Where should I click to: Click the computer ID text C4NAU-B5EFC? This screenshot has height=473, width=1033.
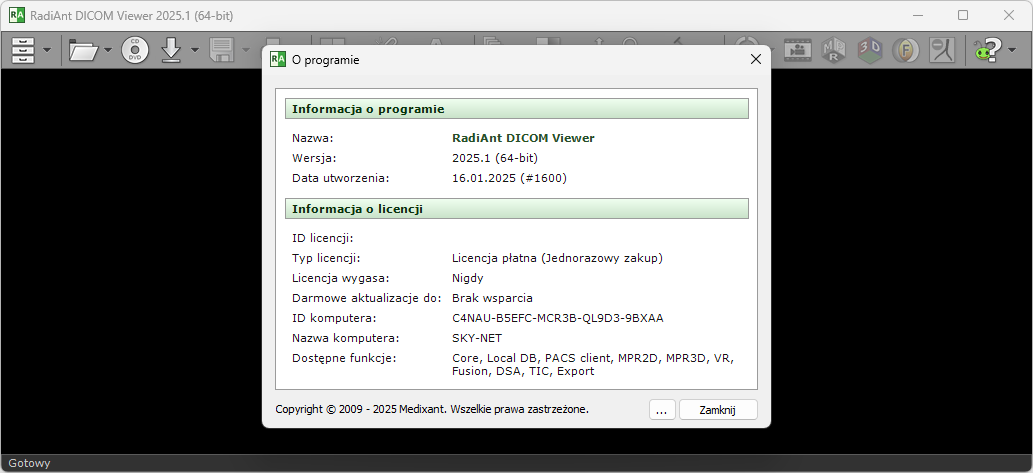pos(557,318)
